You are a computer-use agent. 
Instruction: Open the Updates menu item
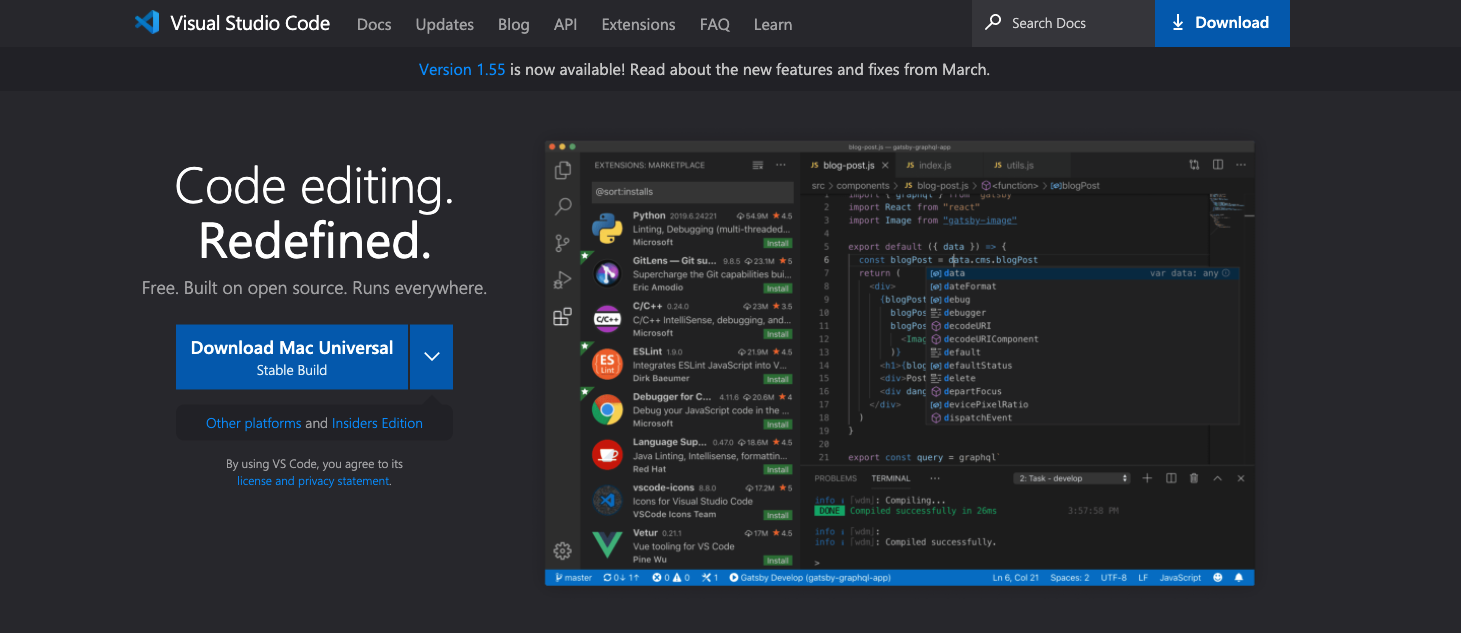click(445, 24)
